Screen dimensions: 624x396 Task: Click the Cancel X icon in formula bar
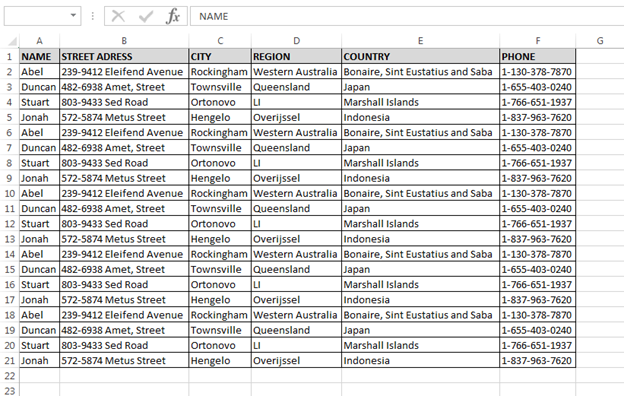point(118,16)
